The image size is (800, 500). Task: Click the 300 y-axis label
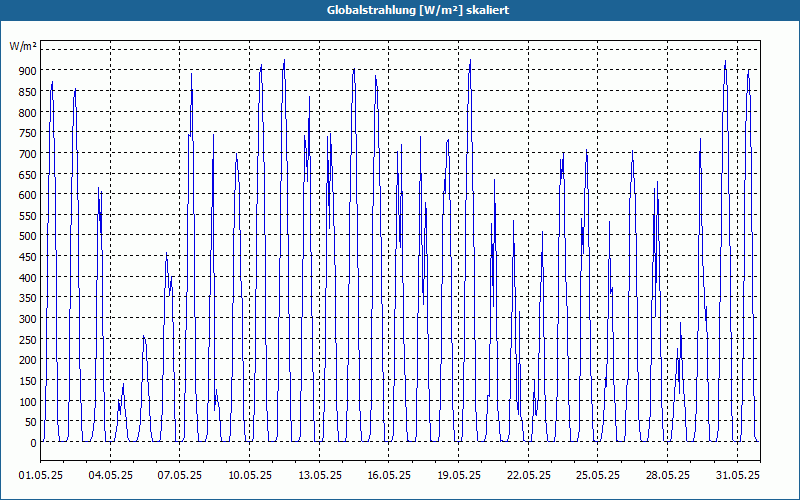coord(28,319)
